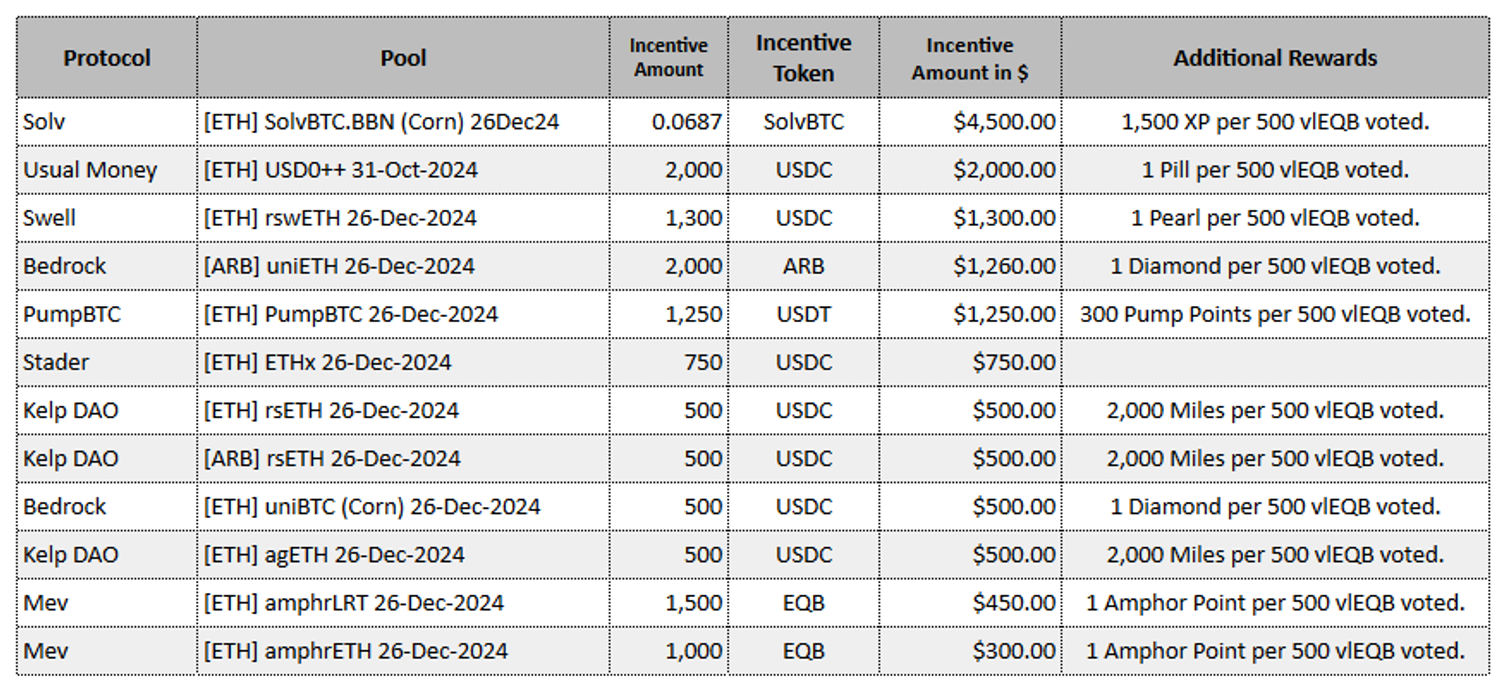Select the Pool column header
This screenshot has width=1500, height=684.
click(x=403, y=58)
